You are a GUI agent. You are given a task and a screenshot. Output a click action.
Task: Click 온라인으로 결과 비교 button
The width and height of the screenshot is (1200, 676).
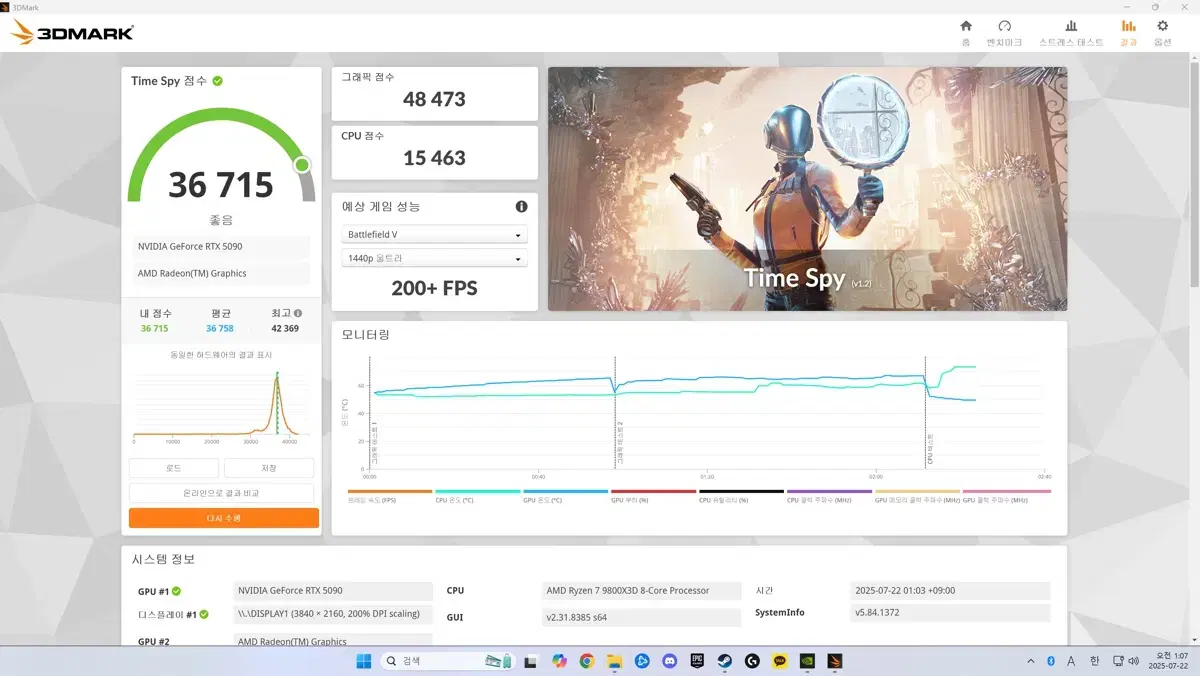[x=221, y=493]
